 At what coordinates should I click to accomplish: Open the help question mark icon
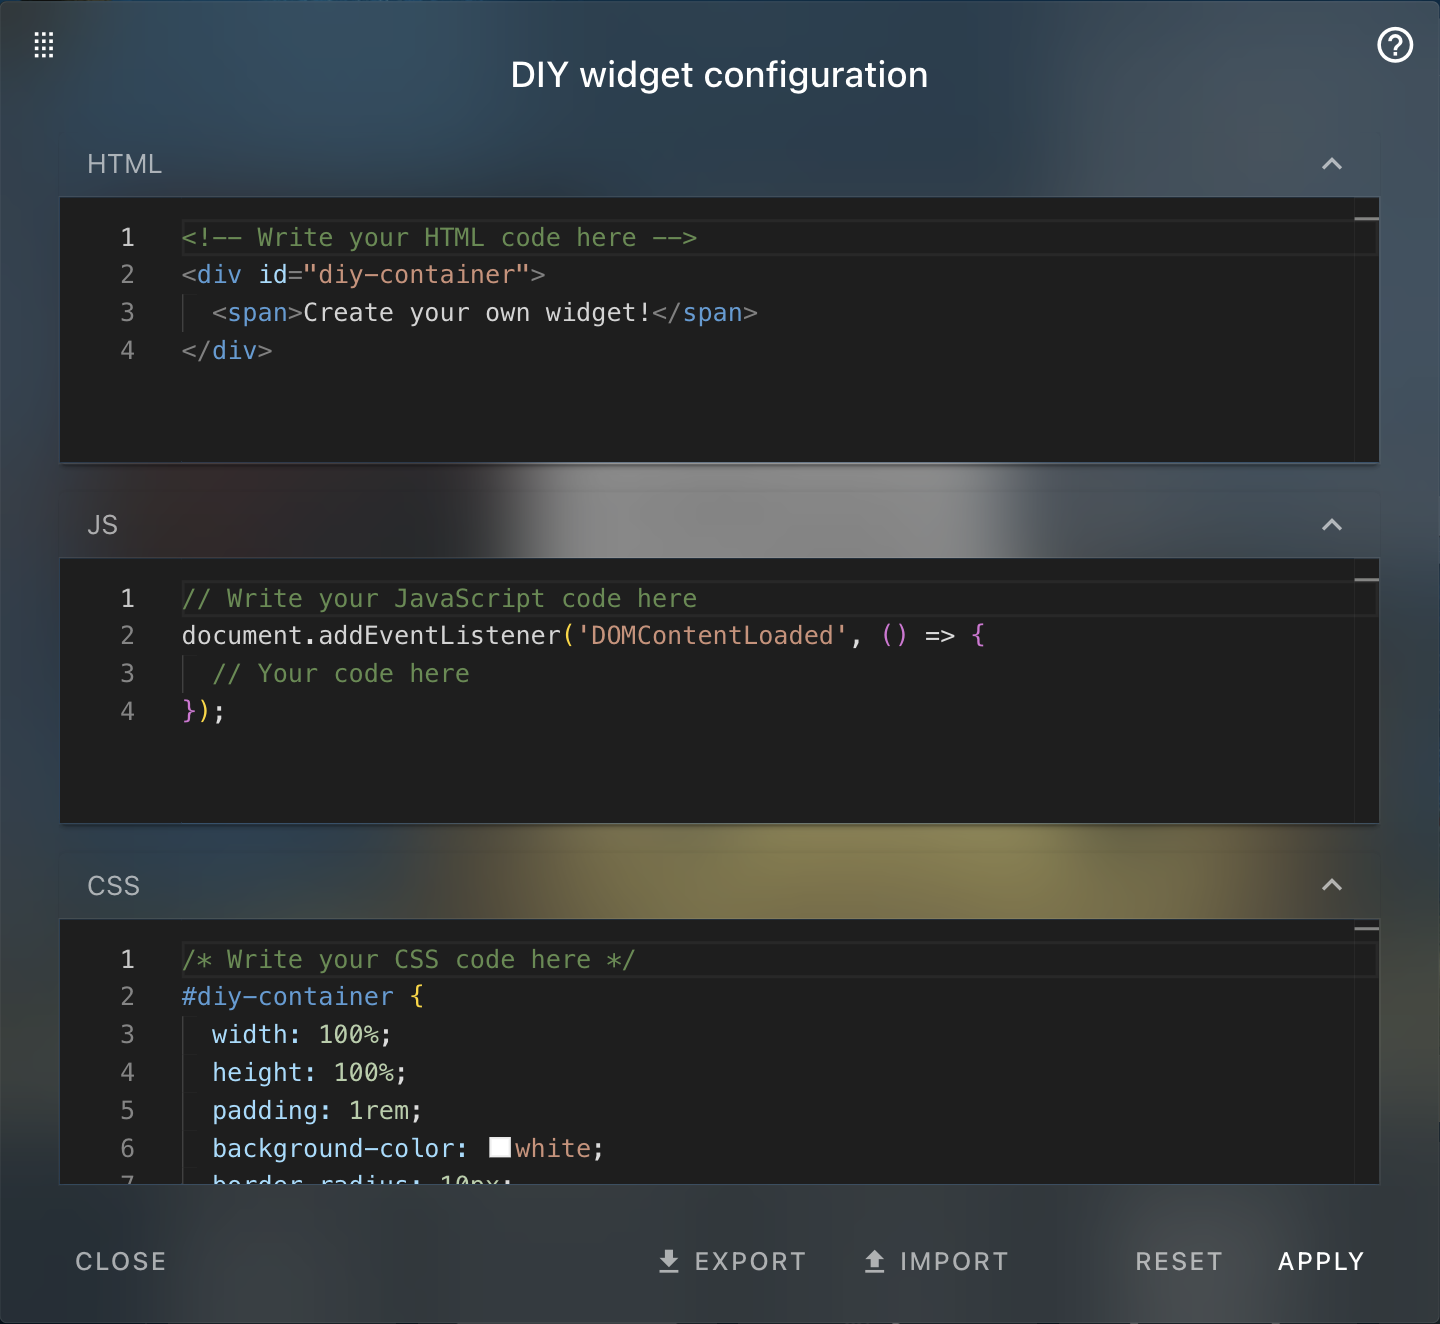point(1395,45)
